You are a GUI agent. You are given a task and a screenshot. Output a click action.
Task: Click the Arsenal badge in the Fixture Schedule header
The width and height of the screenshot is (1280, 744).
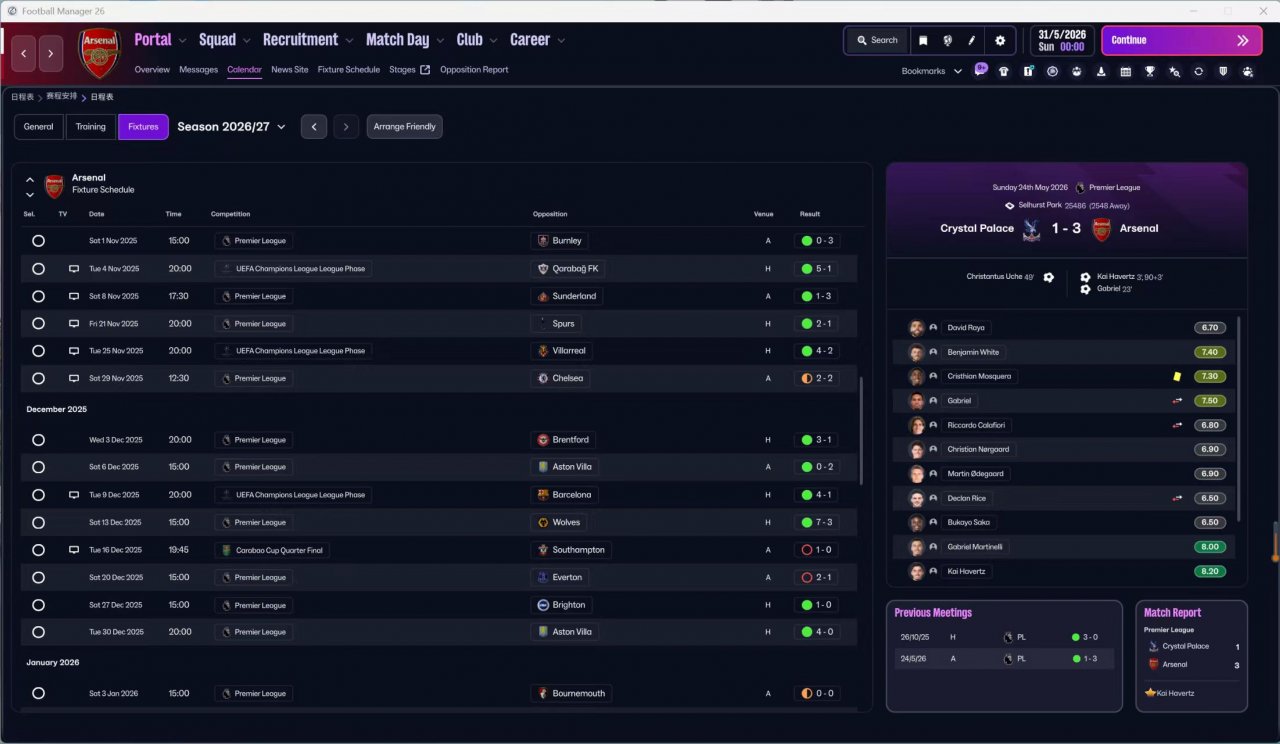click(54, 186)
